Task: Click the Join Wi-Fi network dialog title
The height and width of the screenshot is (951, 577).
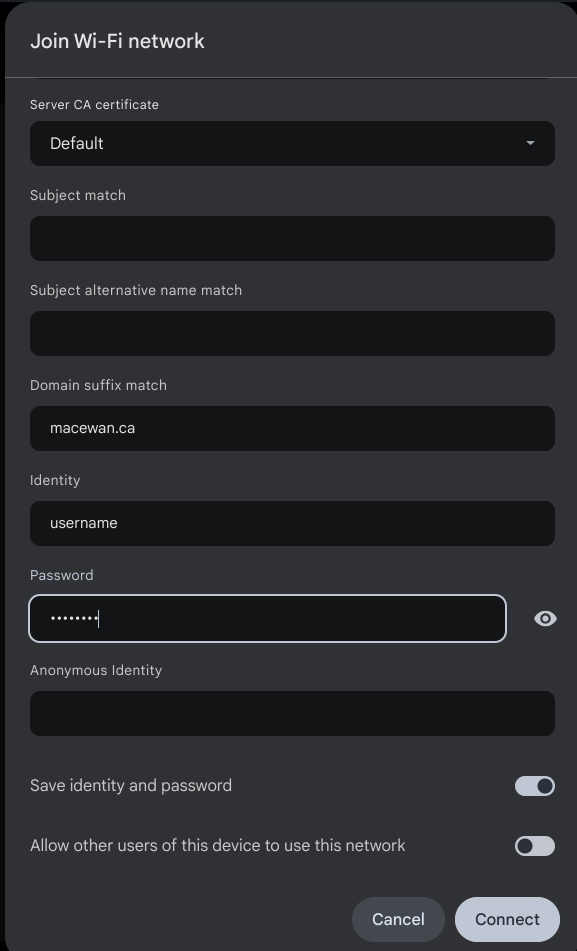Action: 117,41
